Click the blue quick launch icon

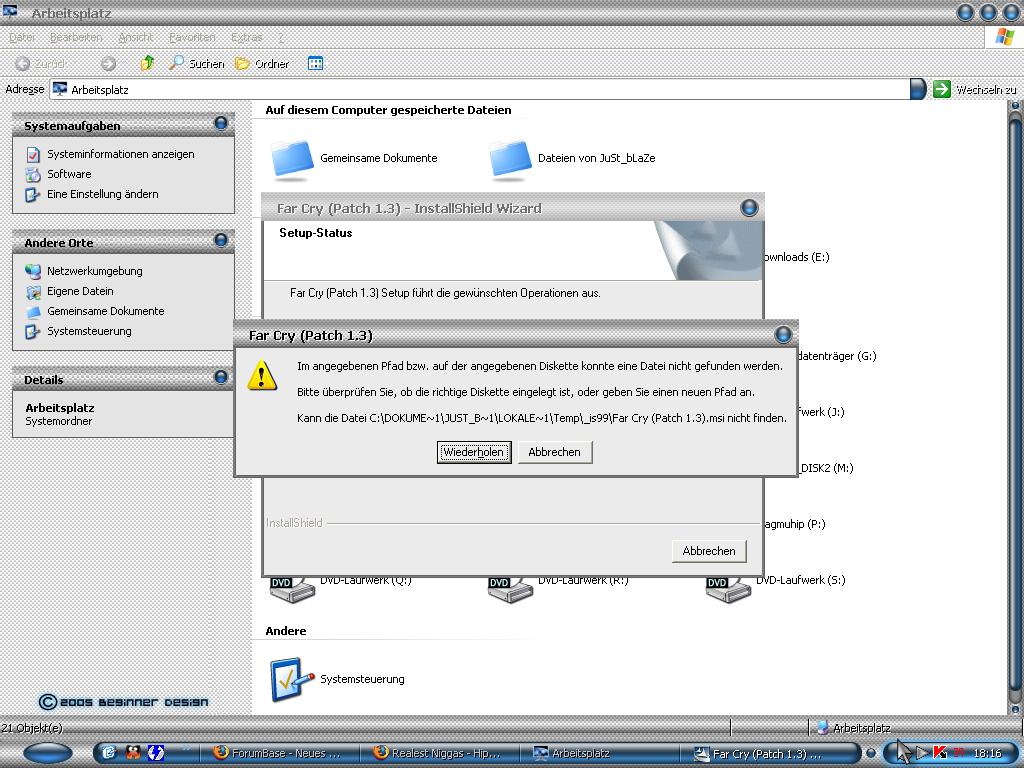pos(156,753)
